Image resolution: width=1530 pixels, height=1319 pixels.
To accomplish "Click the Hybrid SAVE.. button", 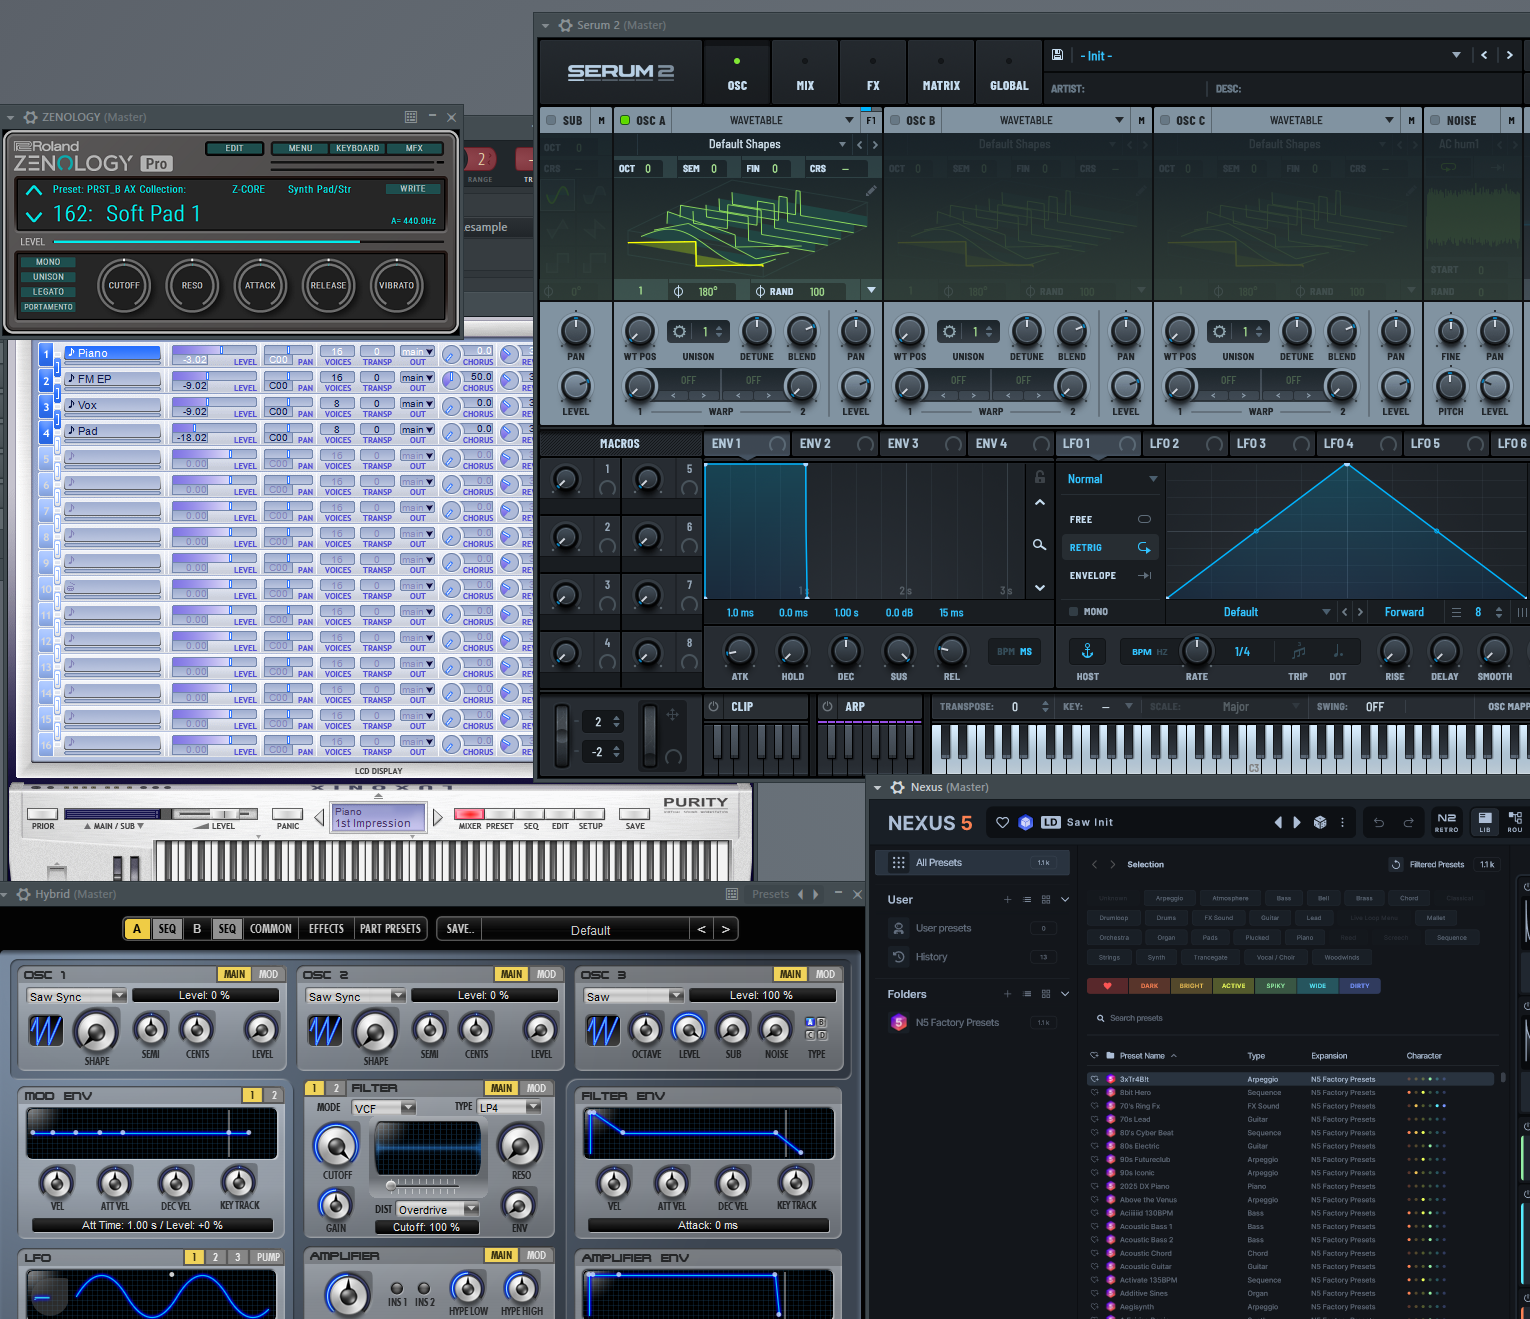I will [460, 929].
